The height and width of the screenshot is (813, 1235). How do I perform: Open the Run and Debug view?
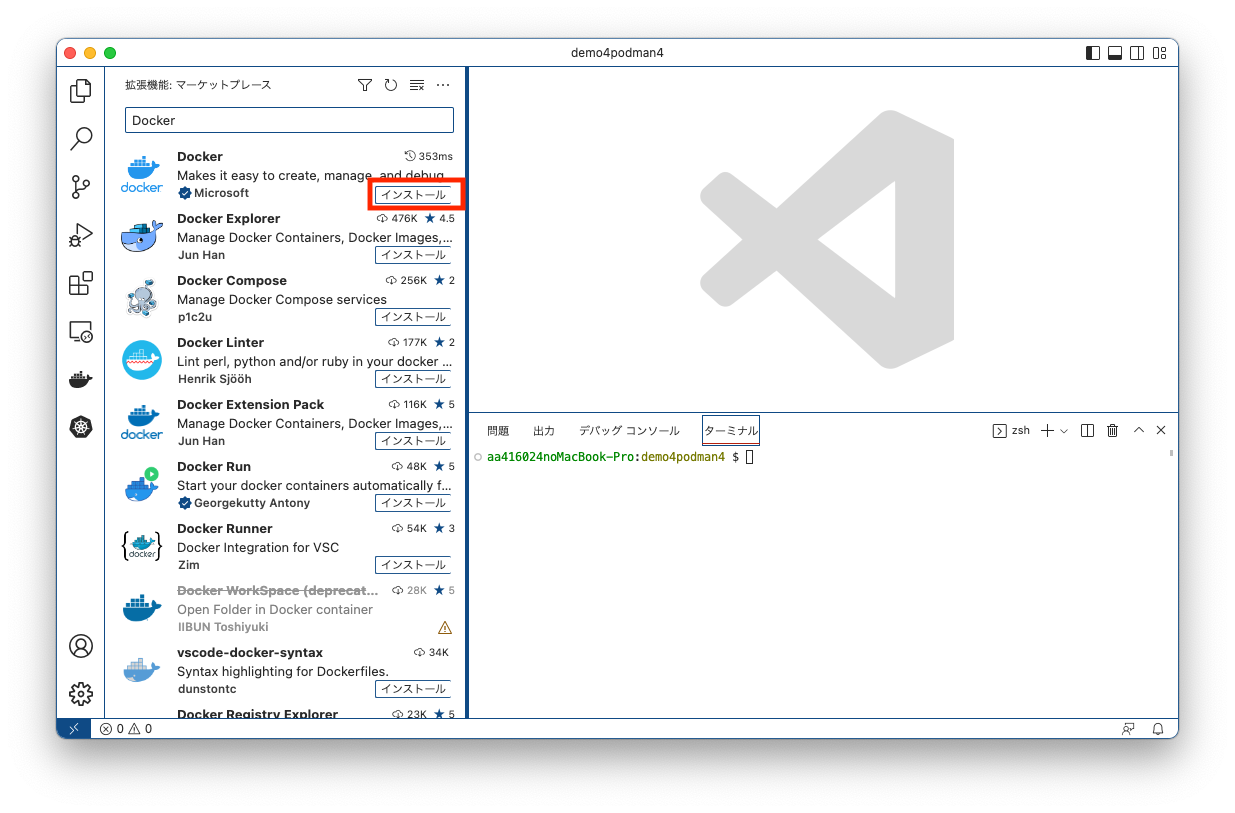(81, 234)
